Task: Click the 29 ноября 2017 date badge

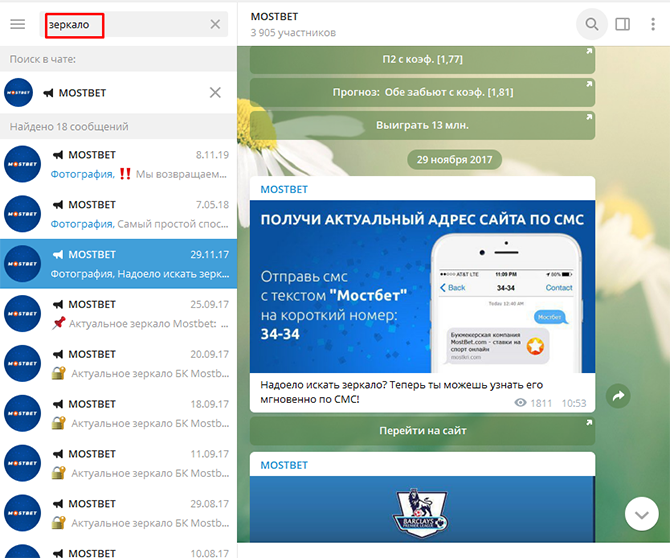Action: tap(454, 160)
